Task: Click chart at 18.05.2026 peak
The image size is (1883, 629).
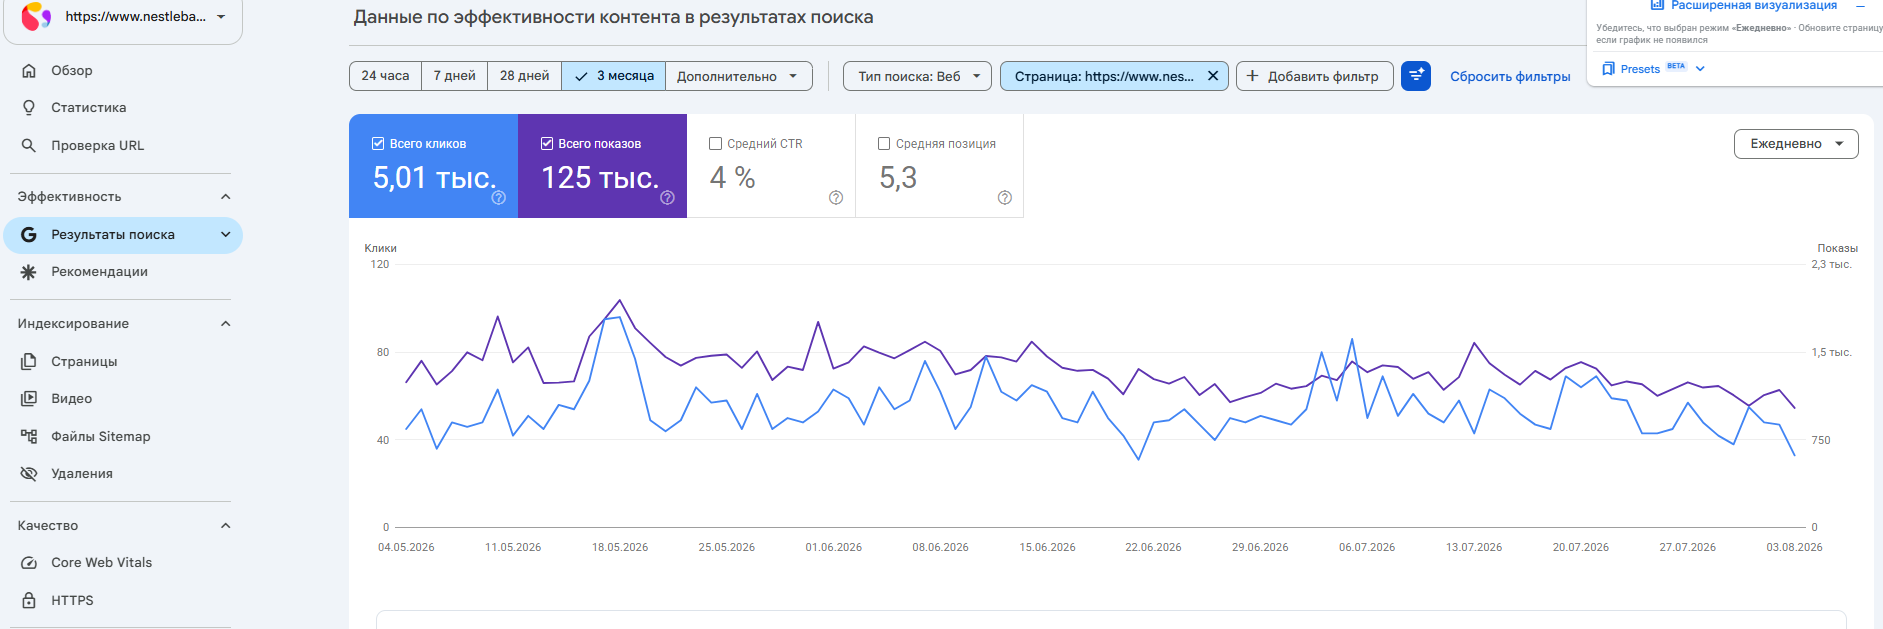Action: click(x=620, y=300)
